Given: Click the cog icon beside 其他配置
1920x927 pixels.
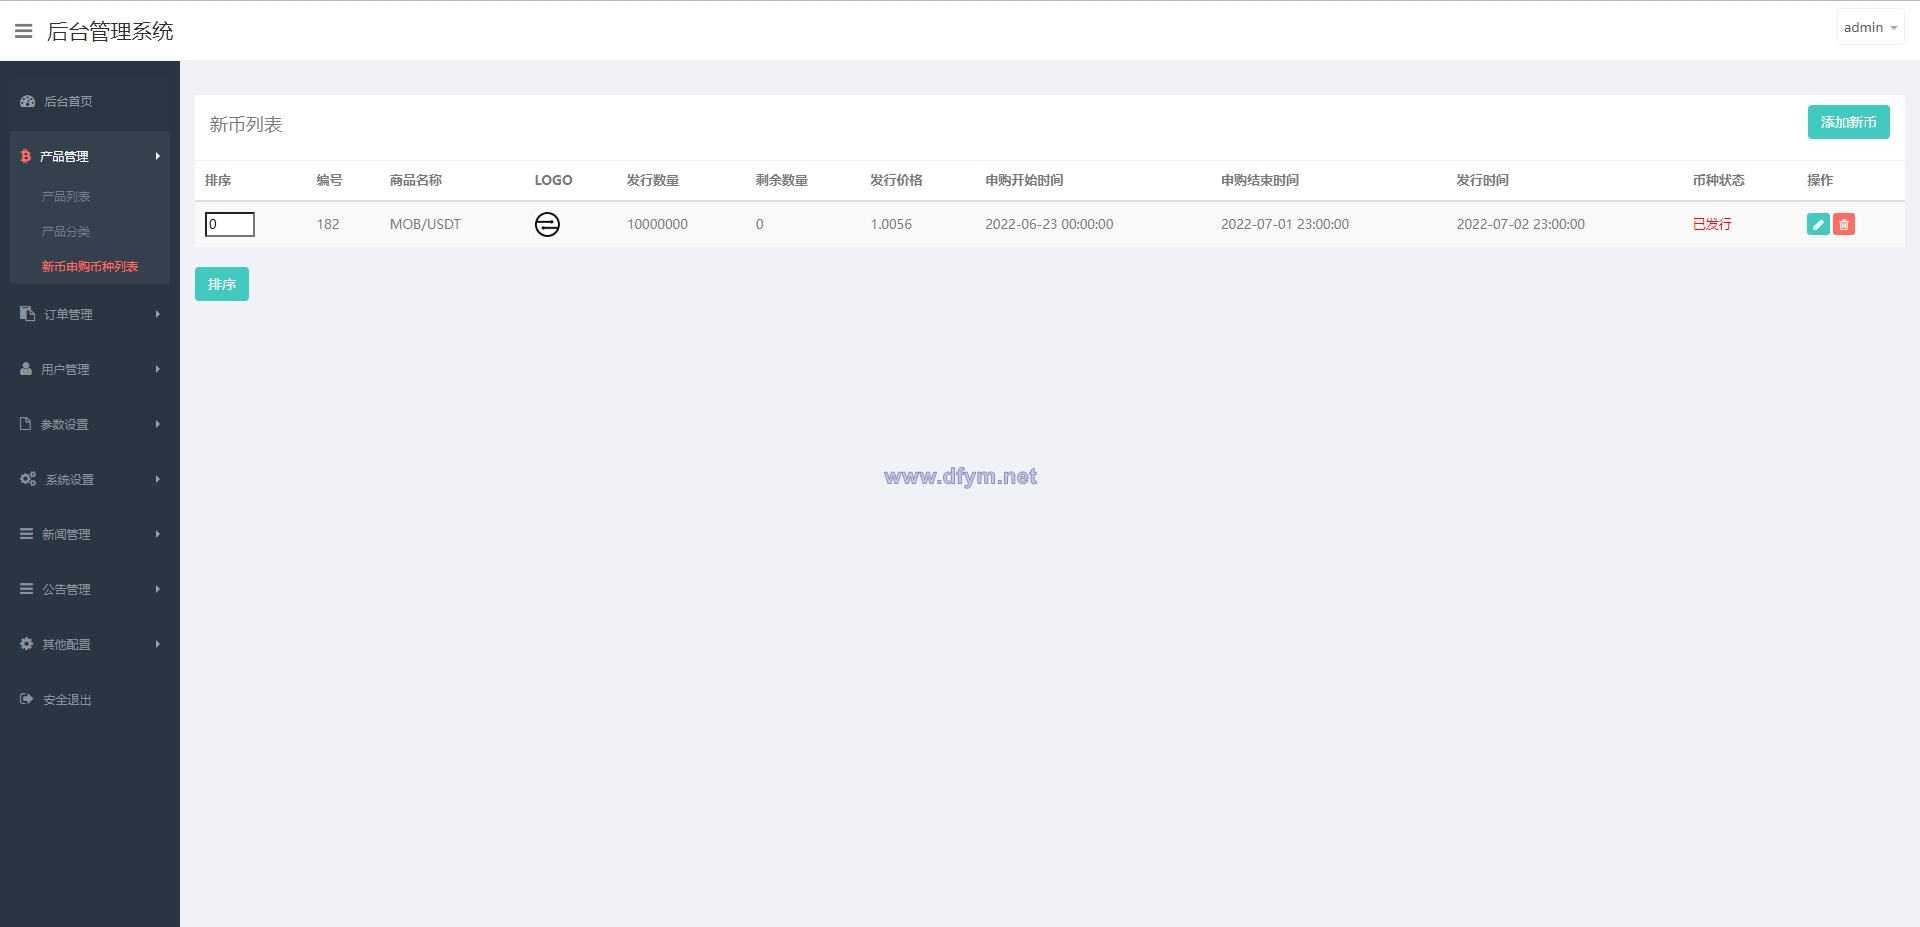Looking at the screenshot, I should 27,644.
